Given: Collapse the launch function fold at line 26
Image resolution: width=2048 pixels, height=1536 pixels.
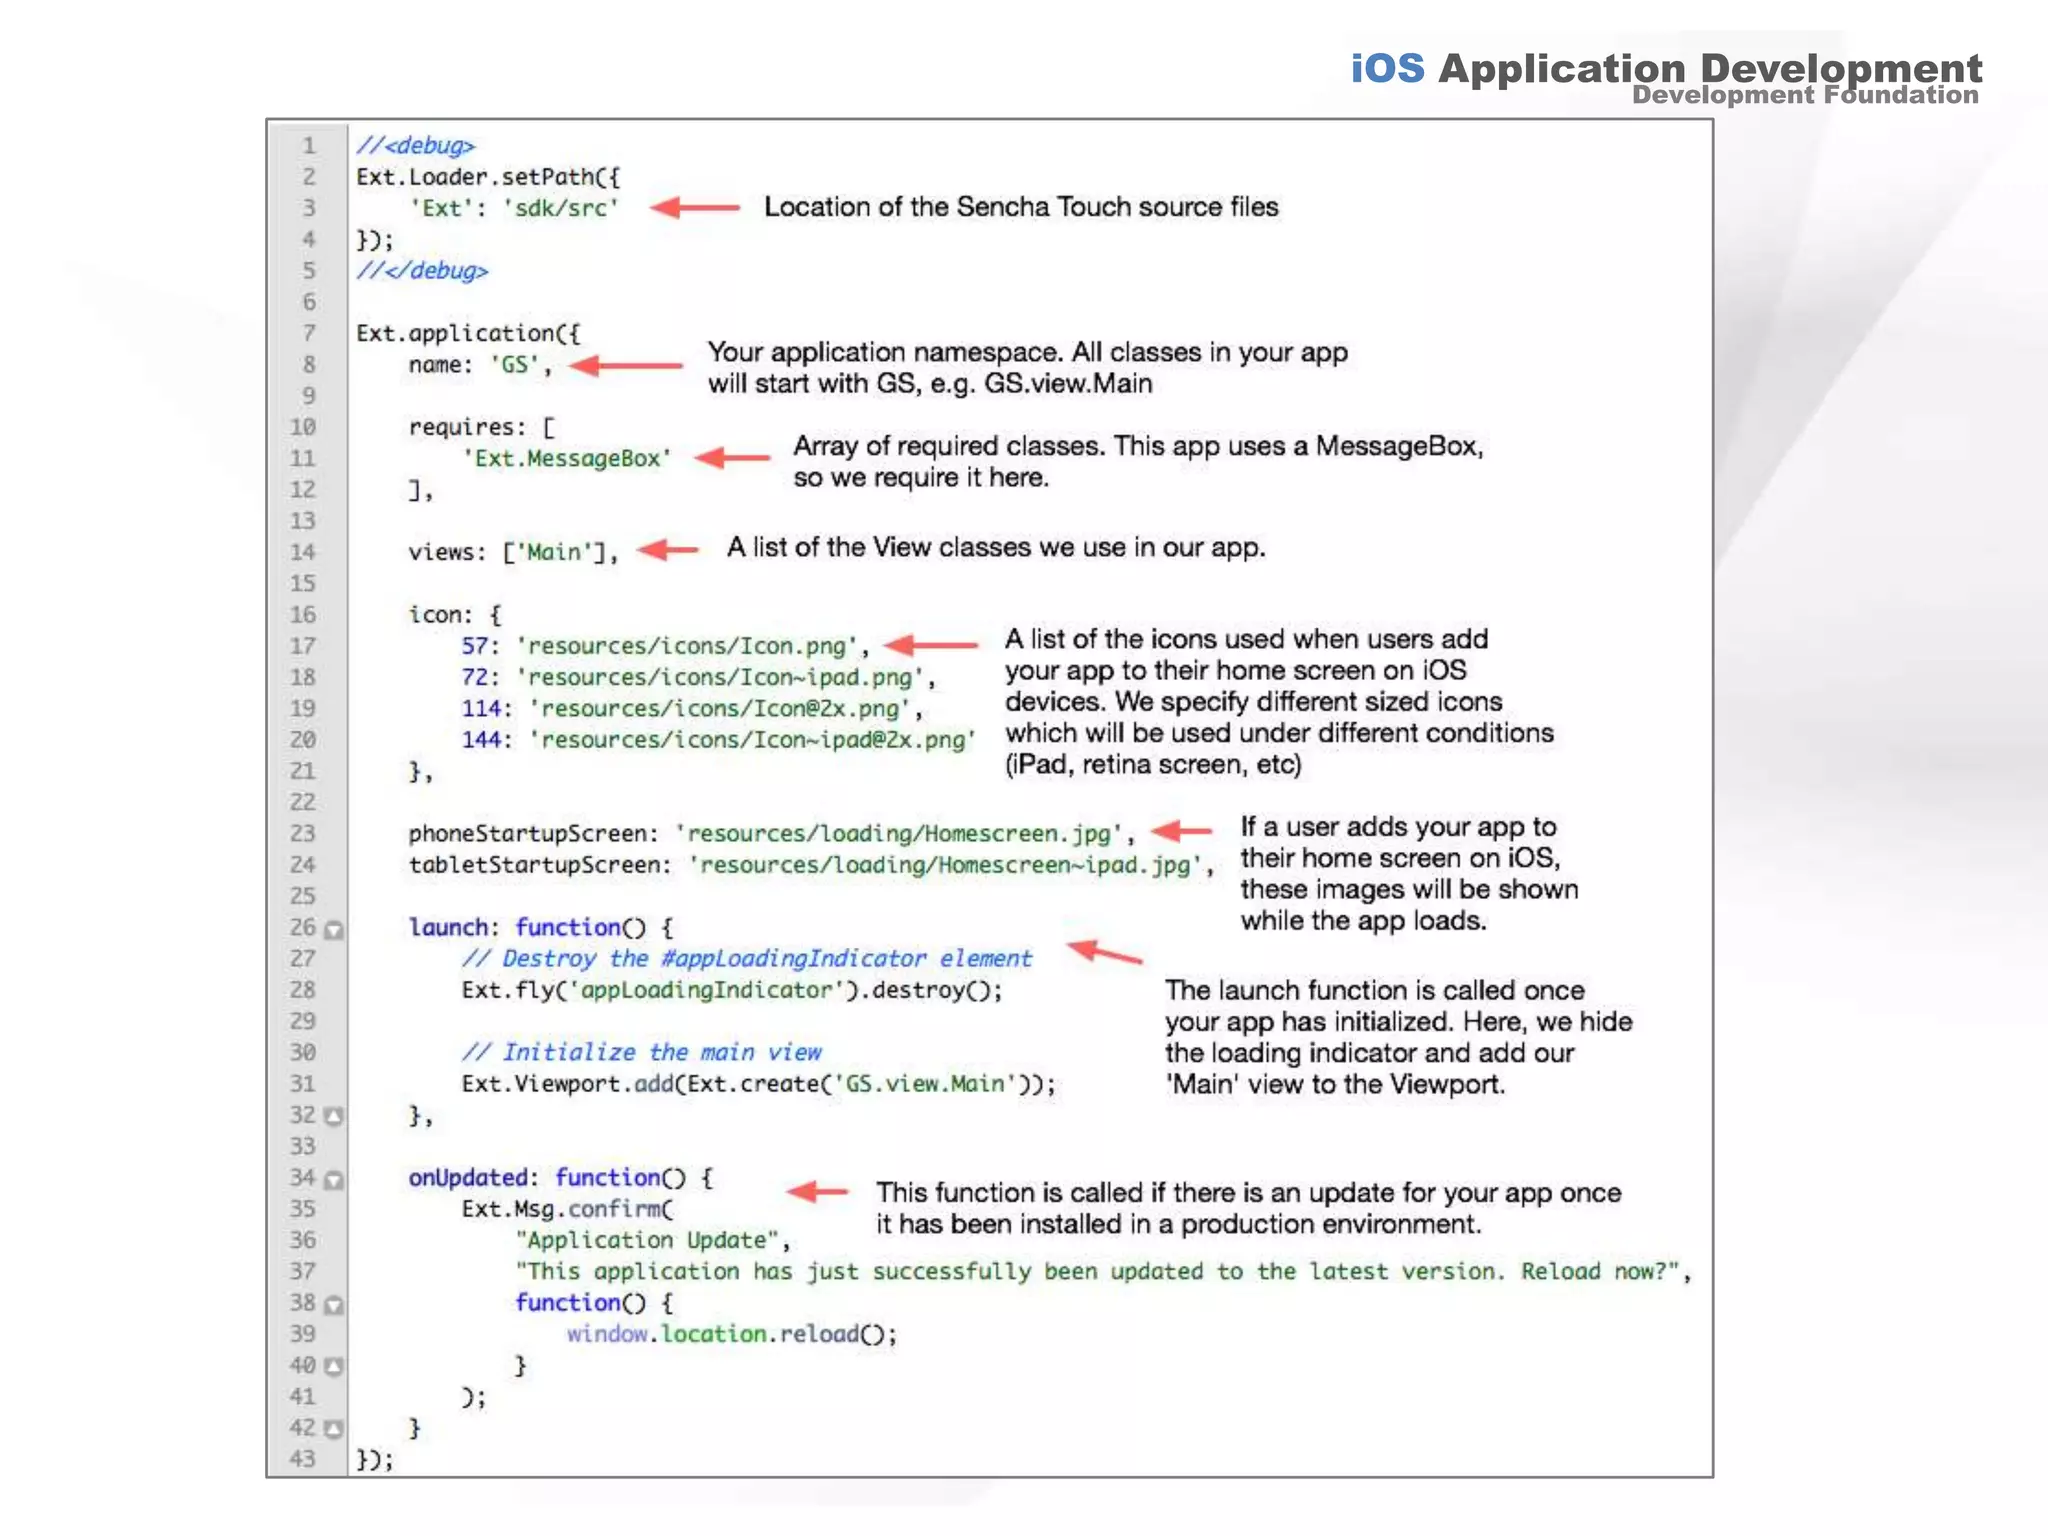Looking at the screenshot, I should [x=334, y=929].
